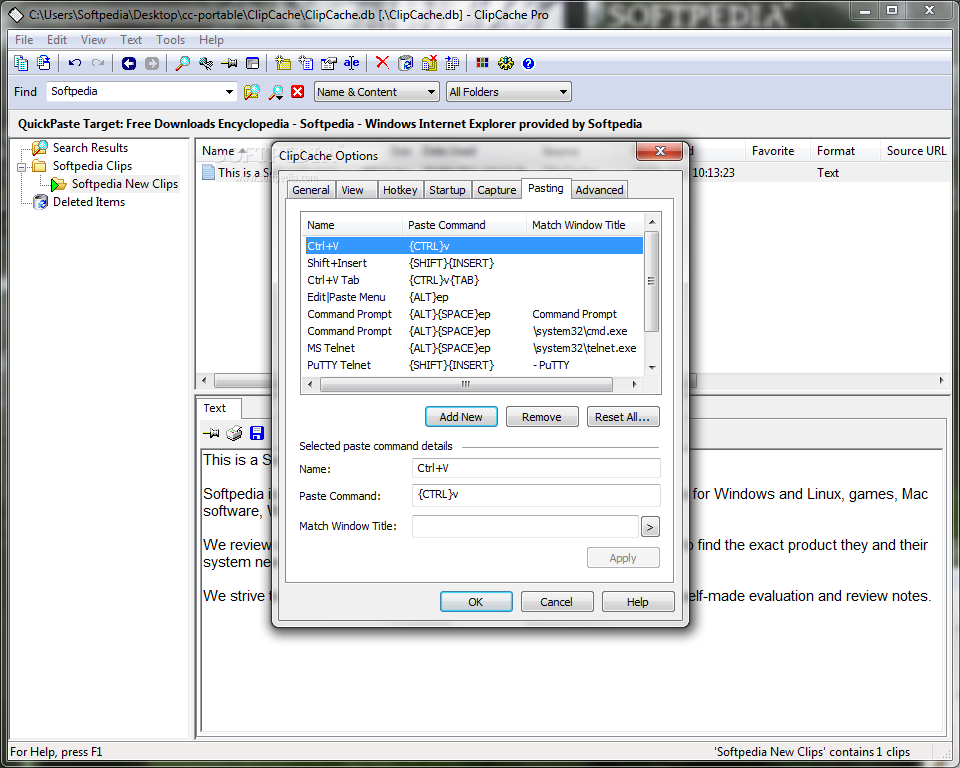Click the horizontal scrollbar of paste command list
Viewport: 960px width, 768px height.
click(471, 385)
